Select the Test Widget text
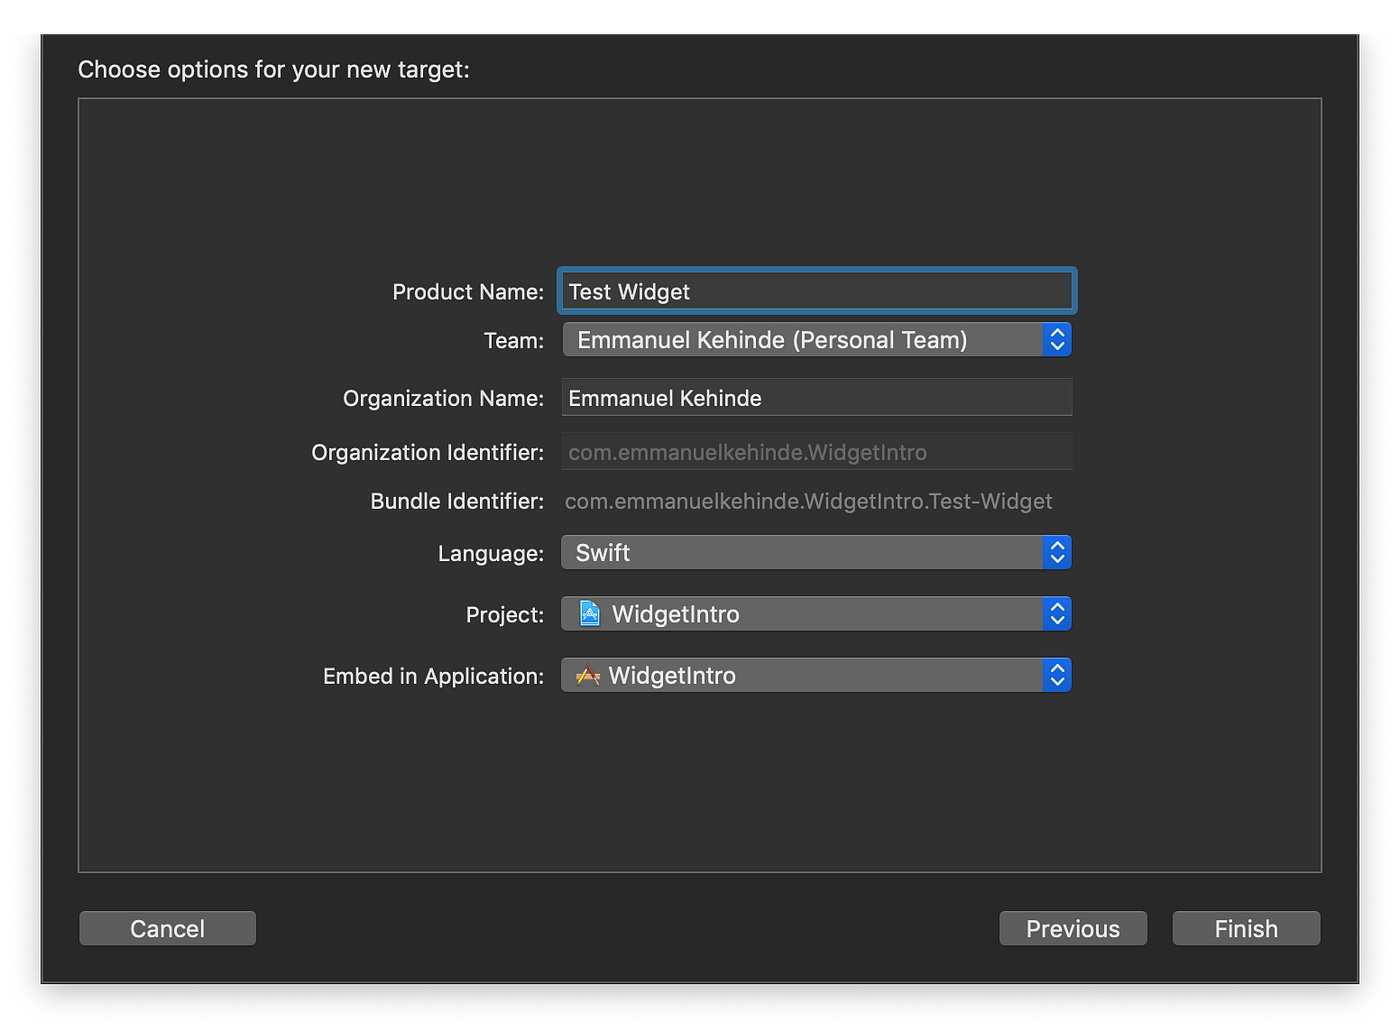The image size is (1400, 1032). click(628, 291)
